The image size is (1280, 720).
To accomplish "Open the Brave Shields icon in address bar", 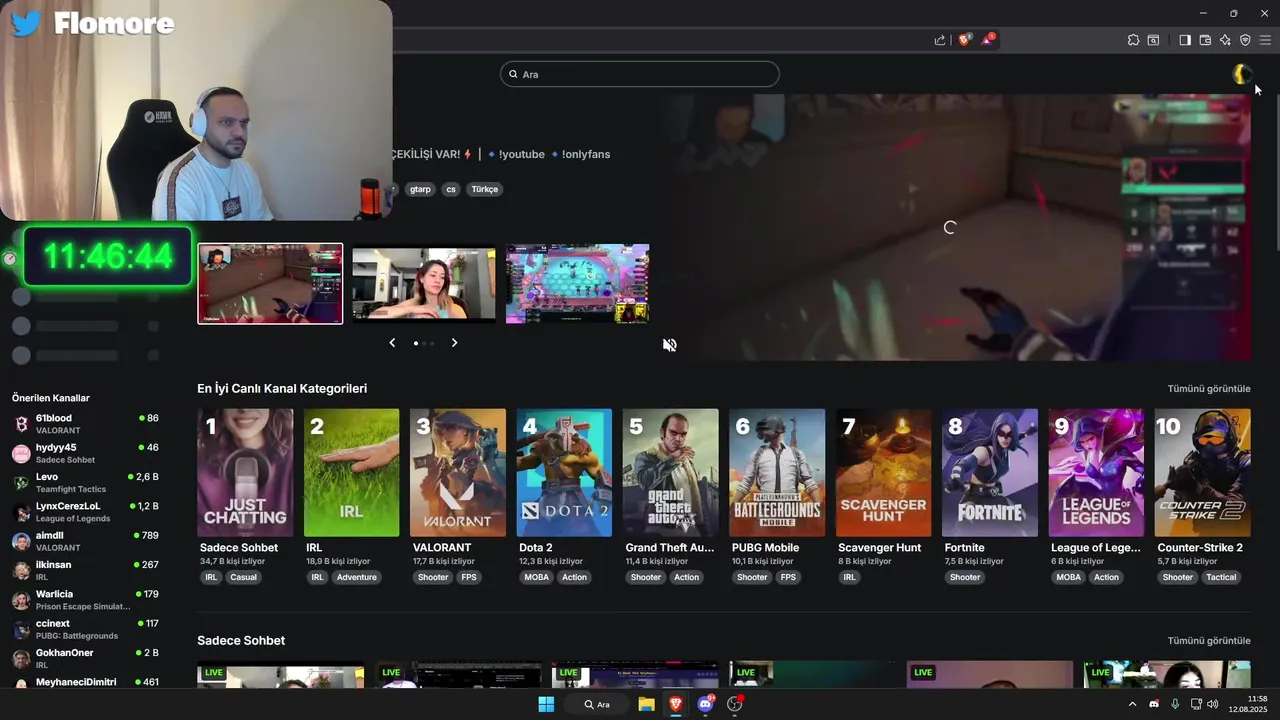I will pyautogui.click(x=965, y=40).
